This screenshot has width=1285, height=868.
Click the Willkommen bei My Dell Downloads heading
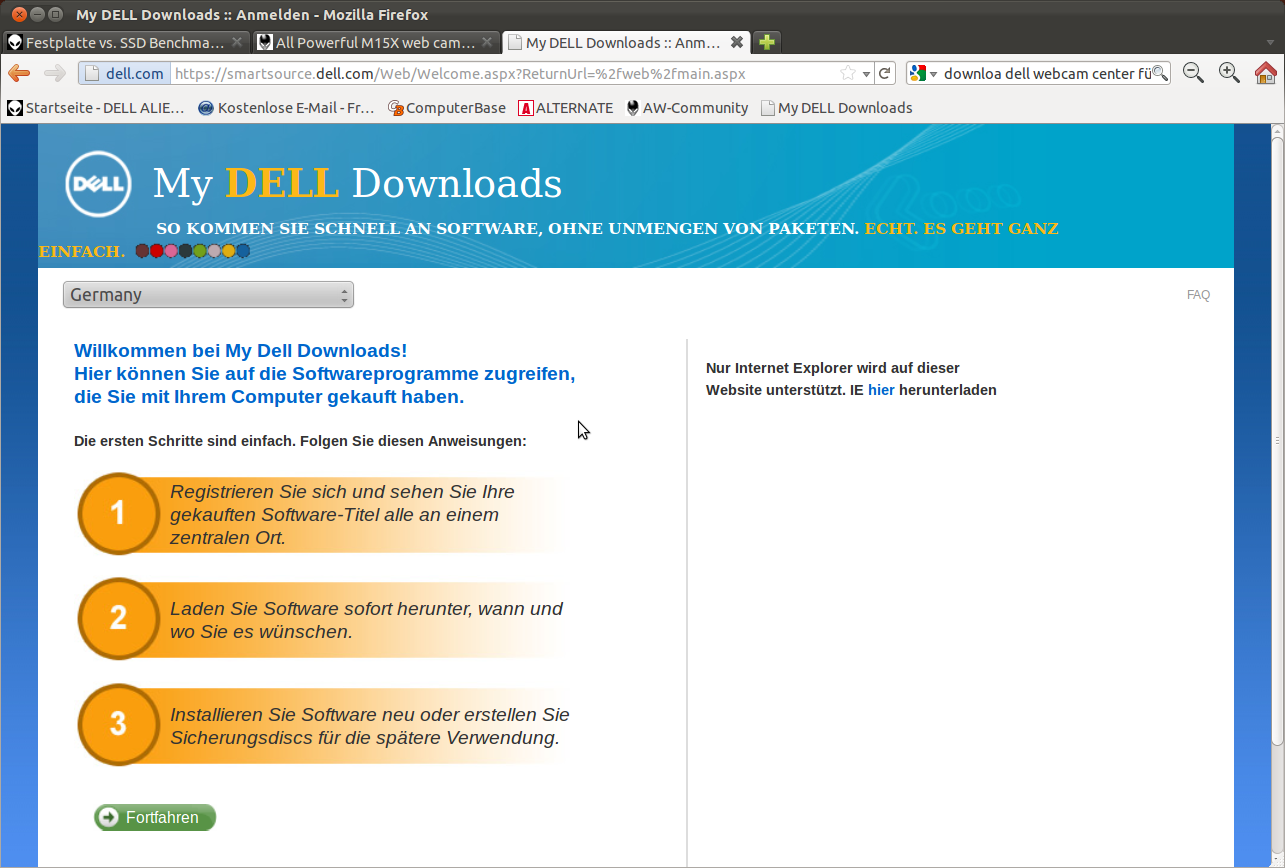(241, 351)
